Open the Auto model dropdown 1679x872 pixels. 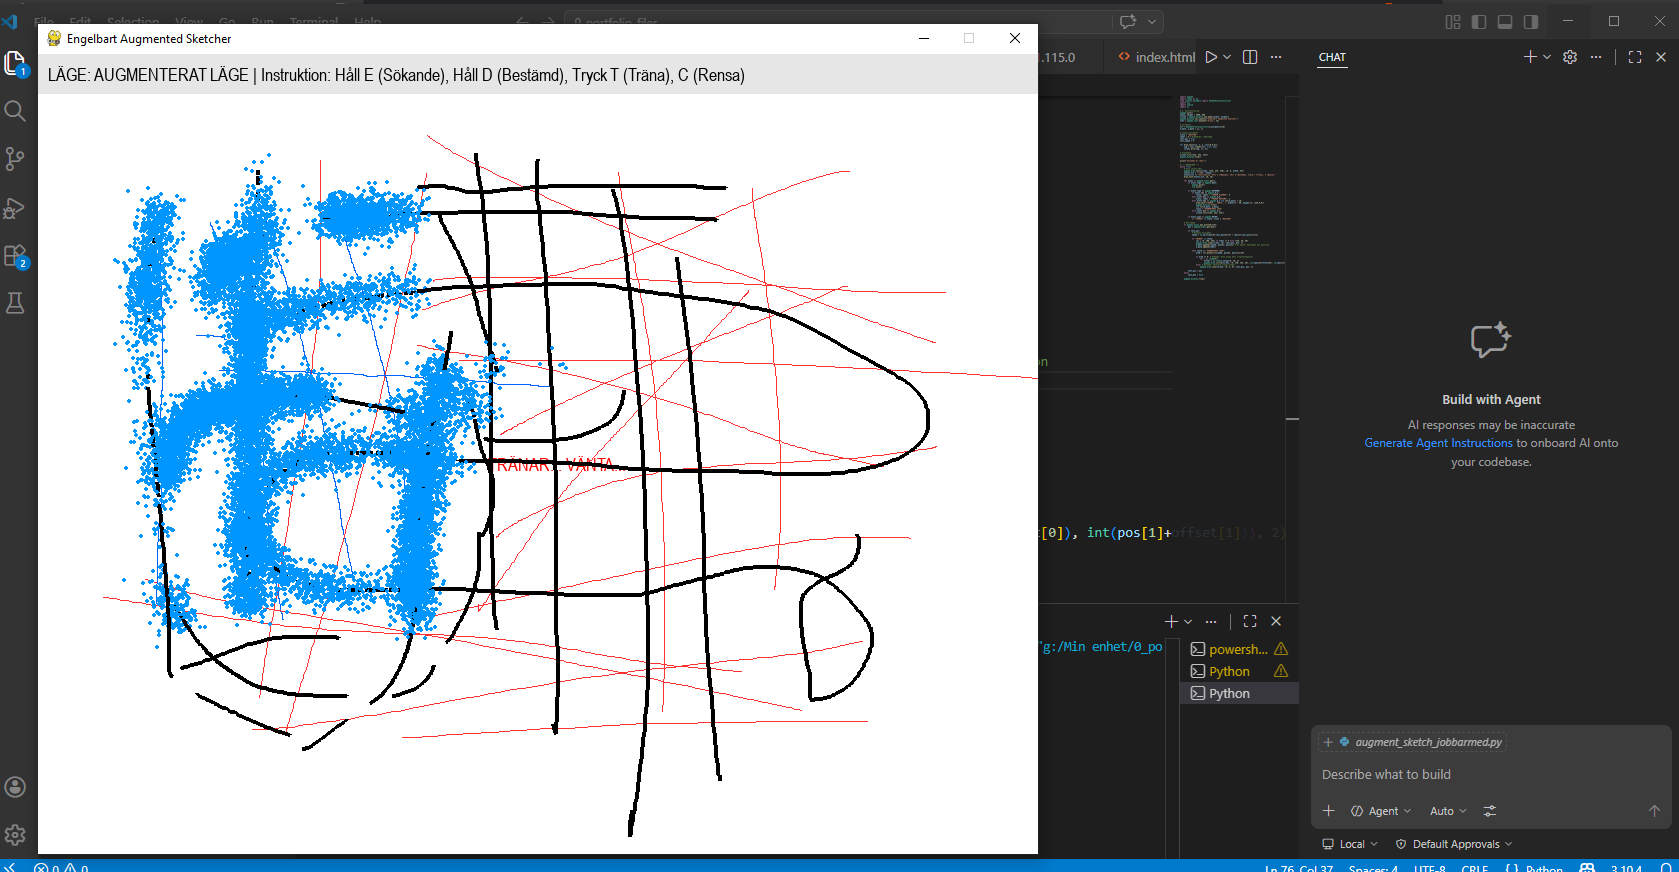click(1448, 811)
